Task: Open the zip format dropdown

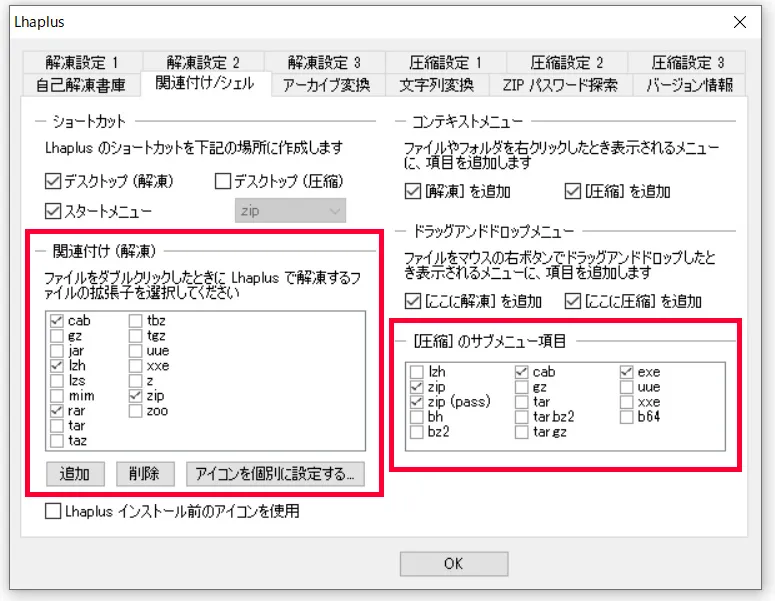Action: pyautogui.click(x=290, y=211)
